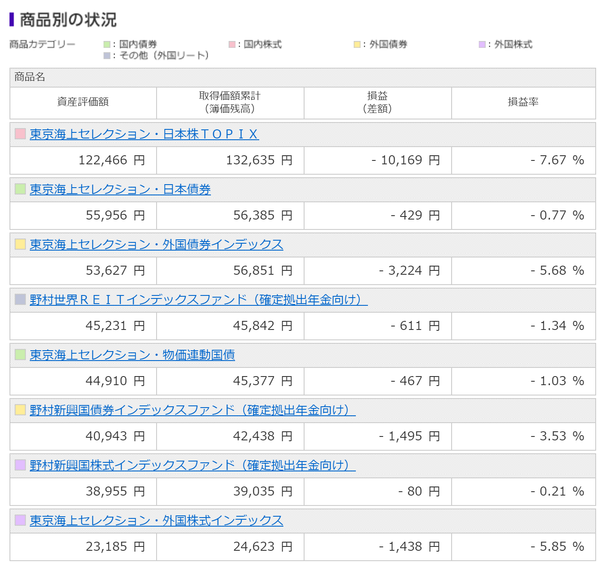The height and width of the screenshot is (565, 600).
Task: Select the 45,231 円 asset value
Action: (115, 326)
